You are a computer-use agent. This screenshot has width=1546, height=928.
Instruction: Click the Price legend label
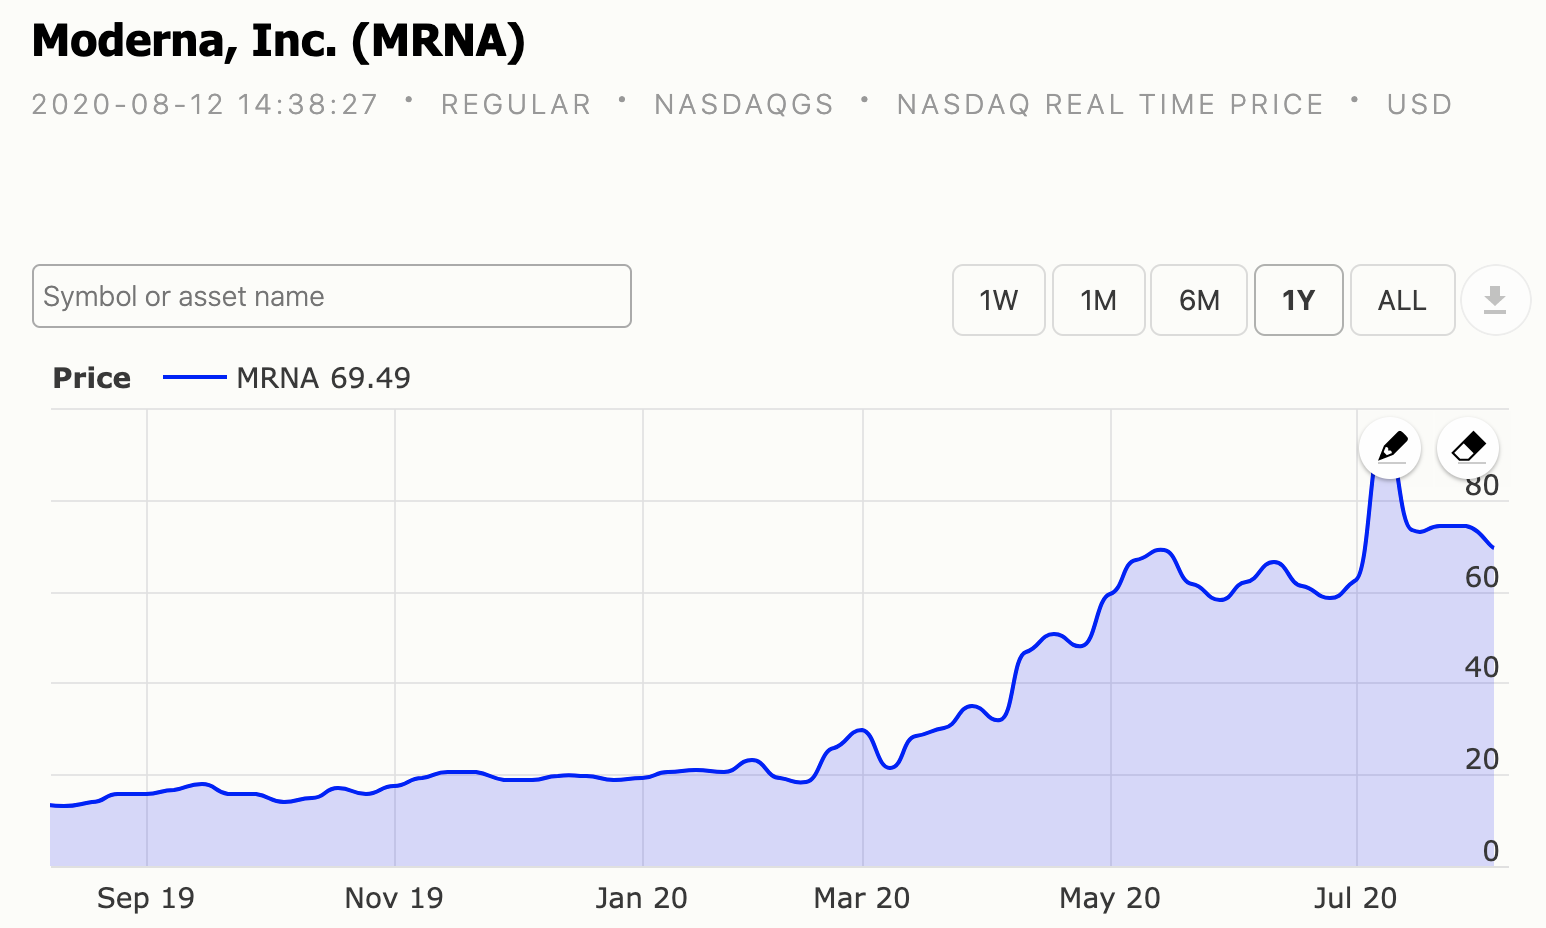click(92, 378)
